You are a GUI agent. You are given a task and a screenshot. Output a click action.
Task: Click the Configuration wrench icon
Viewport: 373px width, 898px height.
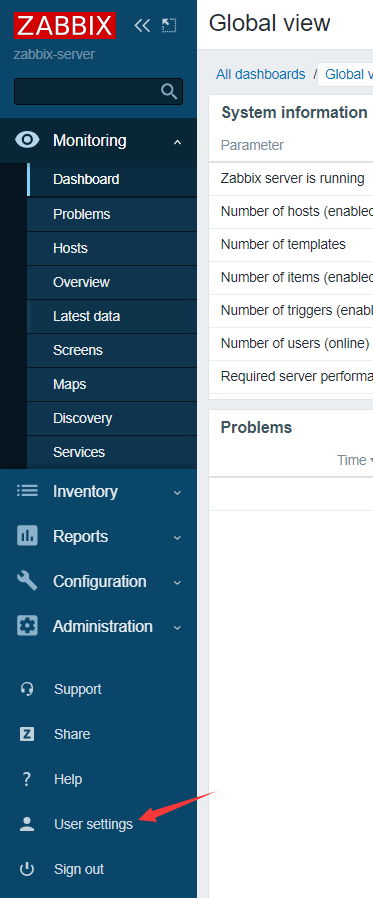tap(27, 581)
